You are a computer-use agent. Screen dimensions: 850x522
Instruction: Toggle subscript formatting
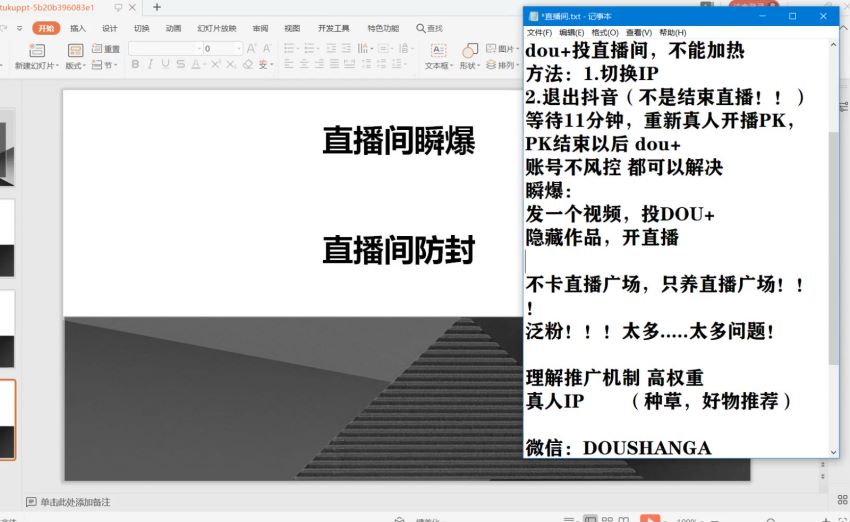click(231, 64)
